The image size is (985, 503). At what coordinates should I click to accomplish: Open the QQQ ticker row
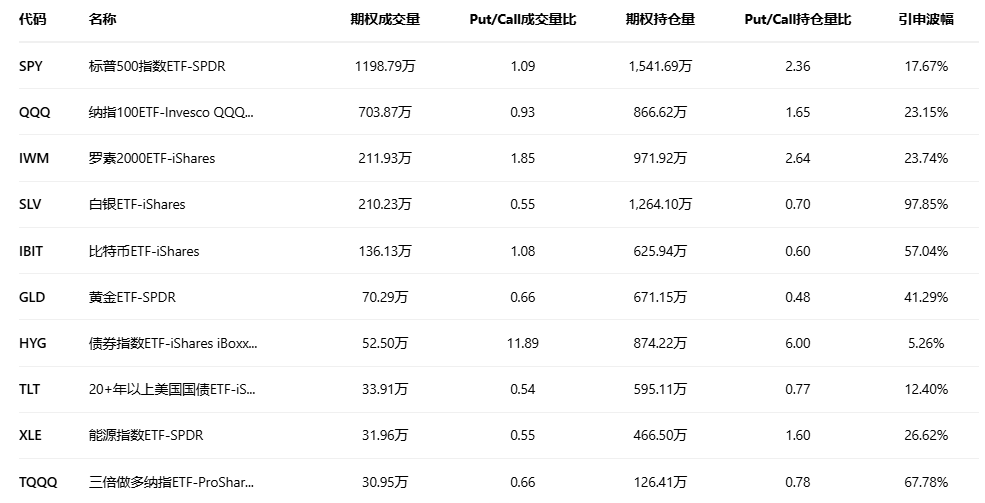34,112
